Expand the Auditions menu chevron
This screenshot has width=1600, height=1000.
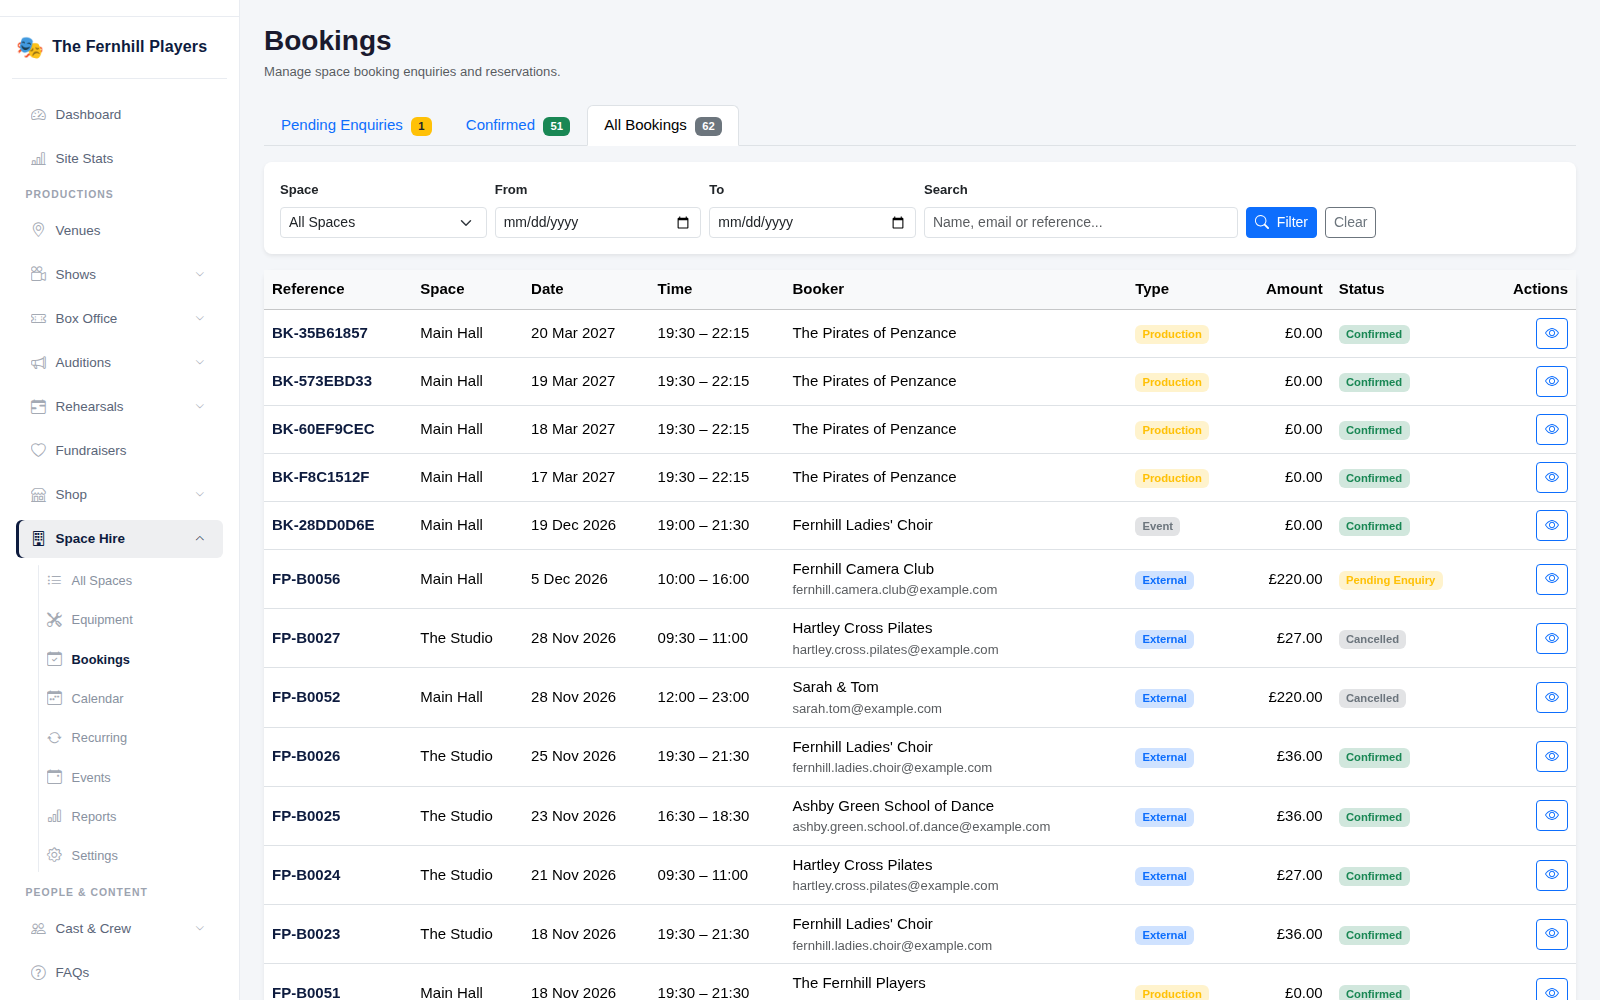click(x=200, y=363)
